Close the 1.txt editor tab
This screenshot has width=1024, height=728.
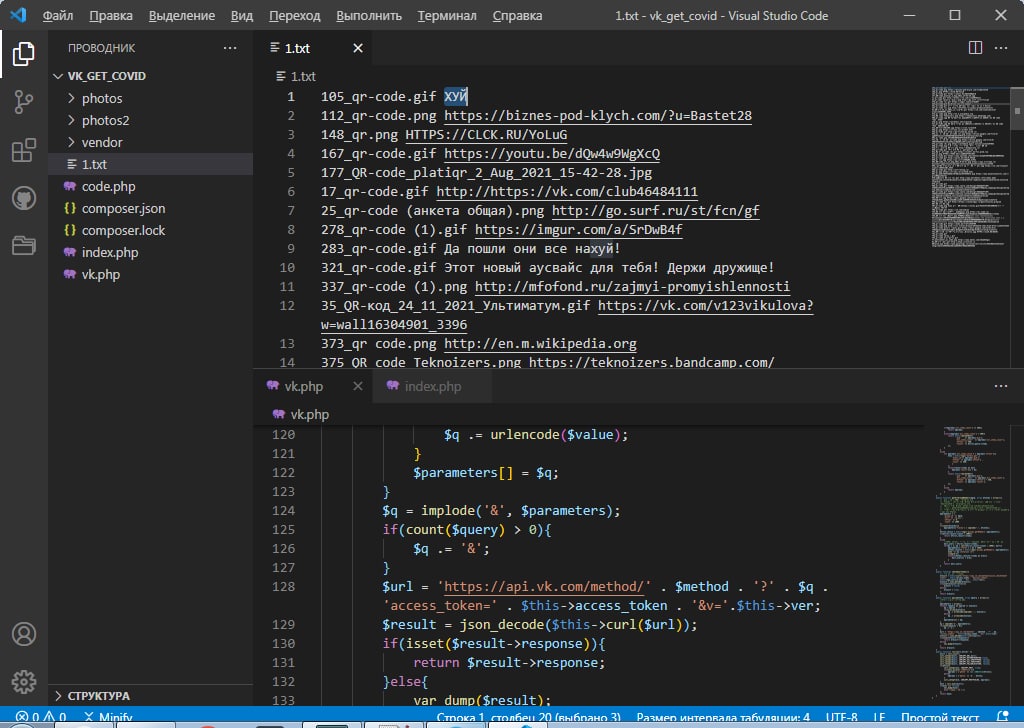[x=358, y=48]
